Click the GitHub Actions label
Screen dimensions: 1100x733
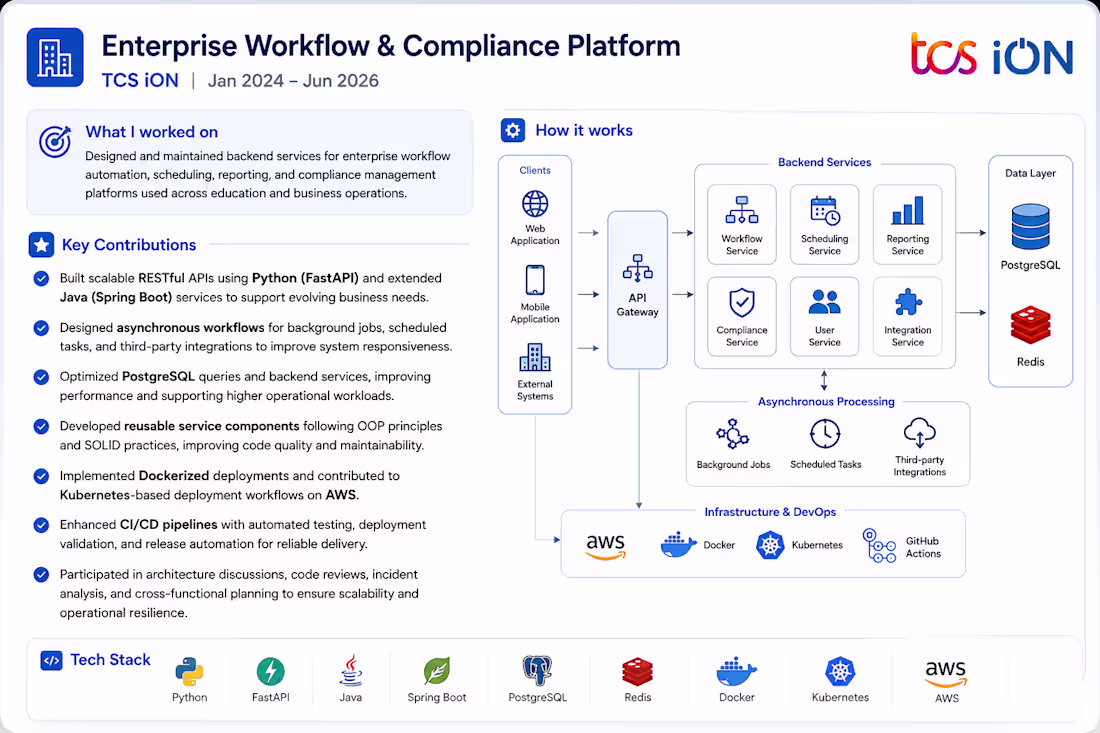coord(923,547)
